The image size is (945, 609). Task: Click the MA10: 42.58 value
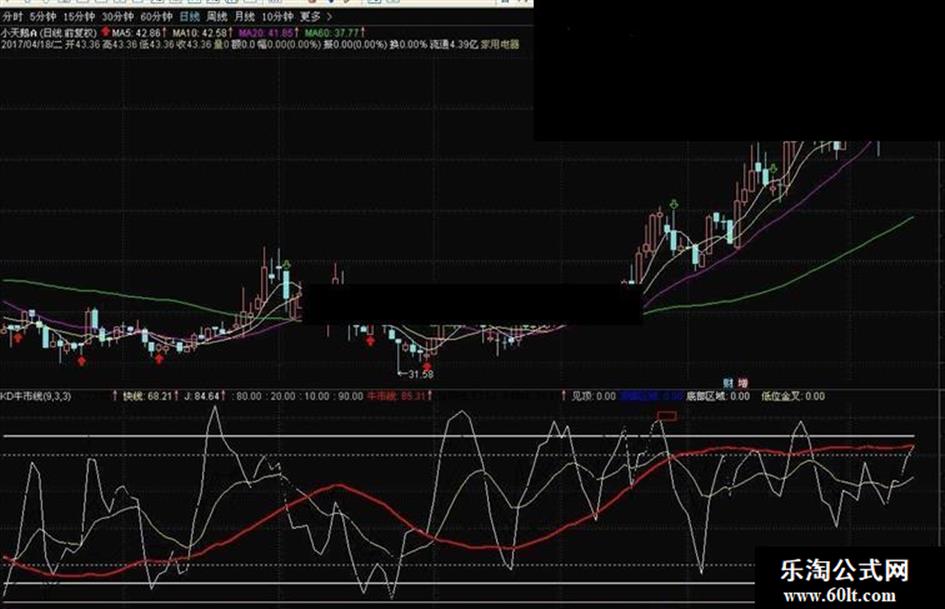pos(199,33)
